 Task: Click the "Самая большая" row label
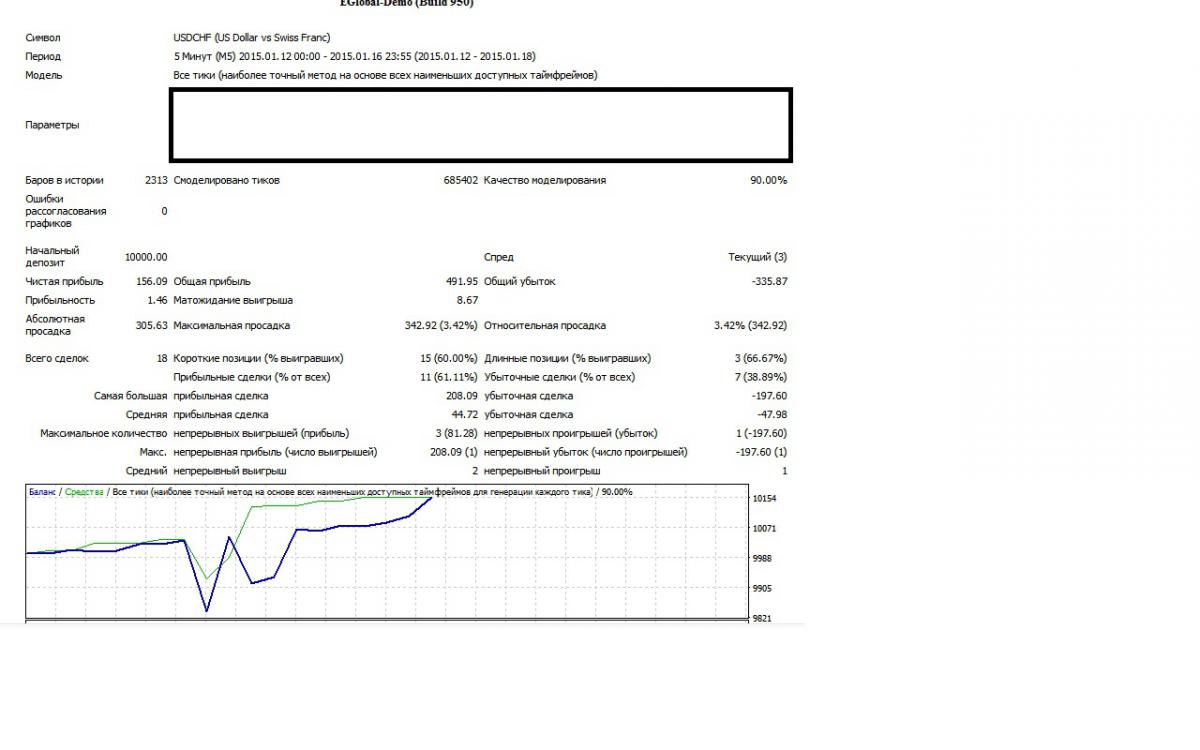coord(131,396)
